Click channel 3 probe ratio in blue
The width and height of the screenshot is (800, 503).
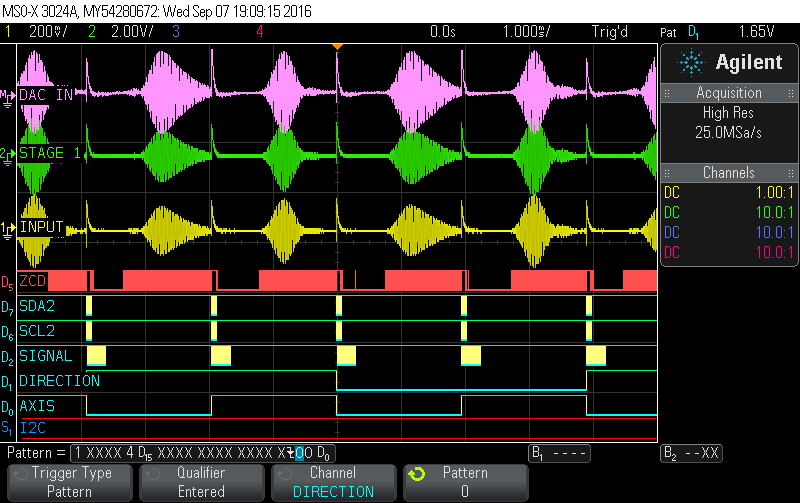[774, 232]
